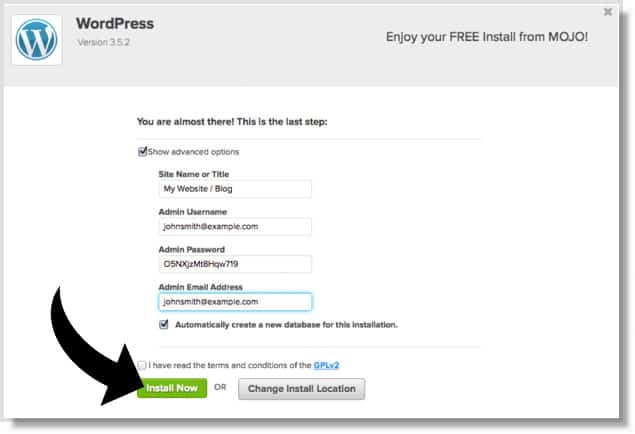Click the Change Install Location button

click(301, 388)
